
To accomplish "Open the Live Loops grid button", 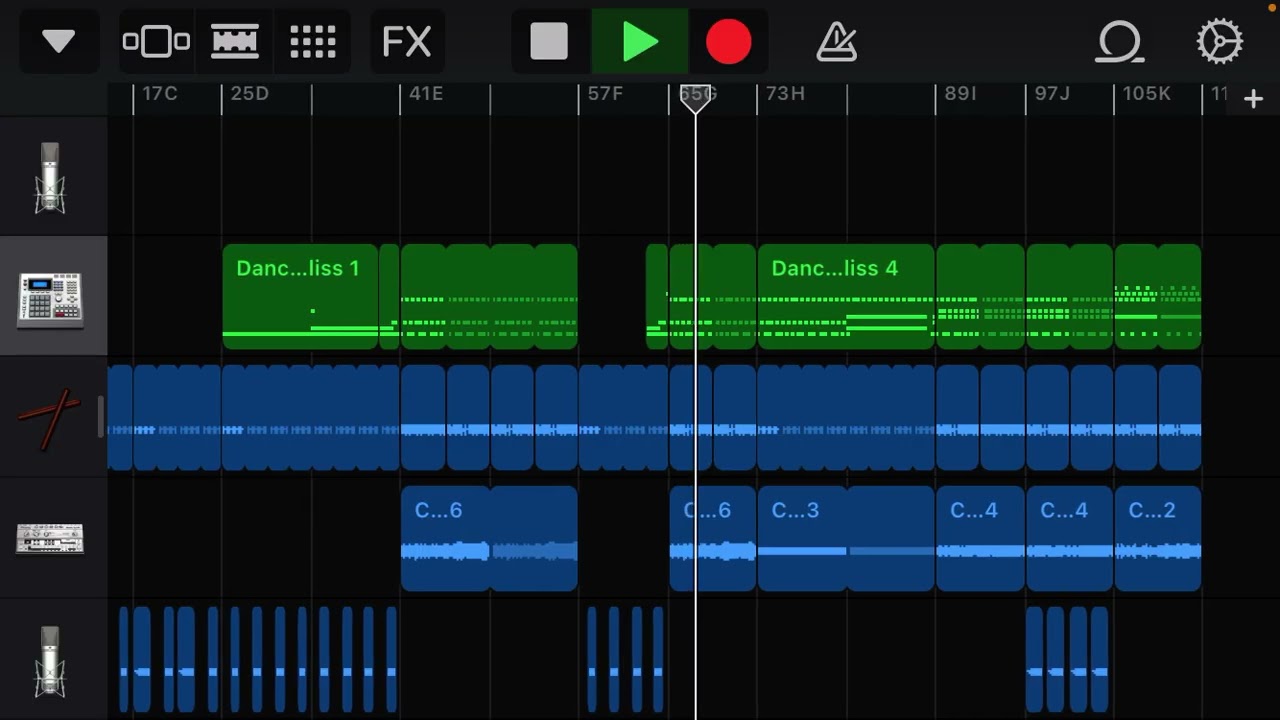I will (x=312, y=42).
